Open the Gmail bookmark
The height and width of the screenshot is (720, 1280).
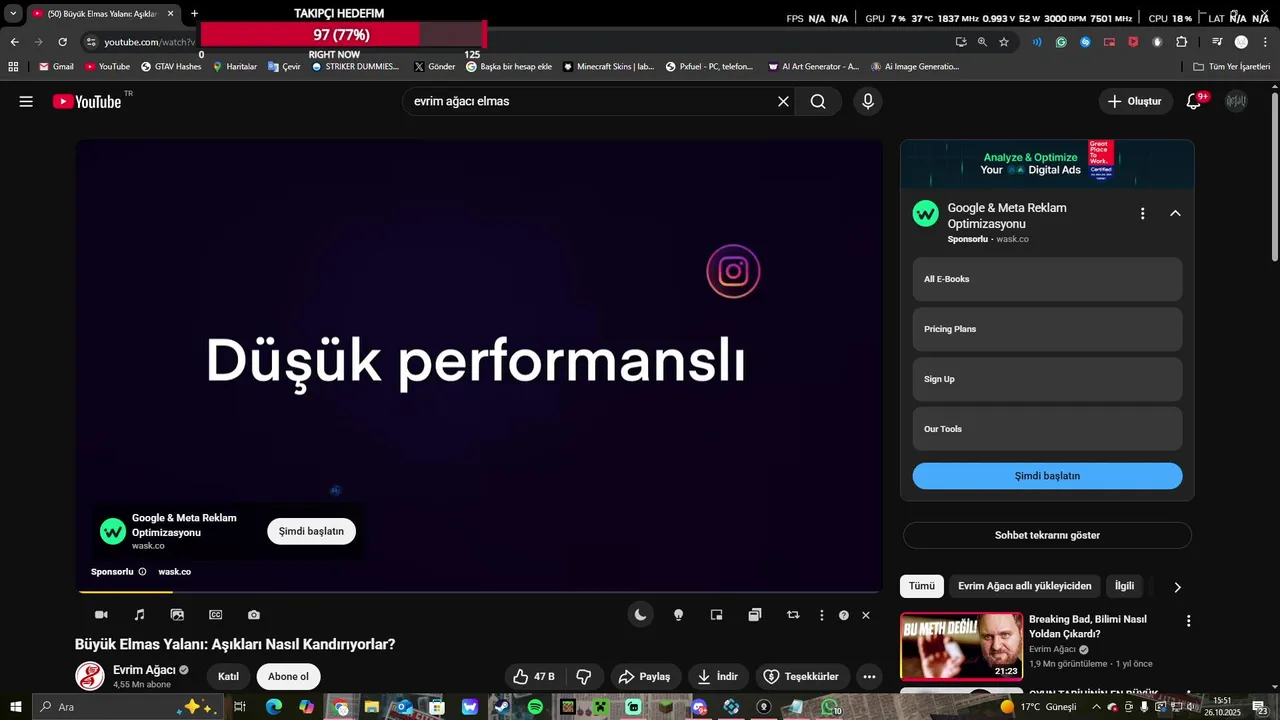(56, 67)
